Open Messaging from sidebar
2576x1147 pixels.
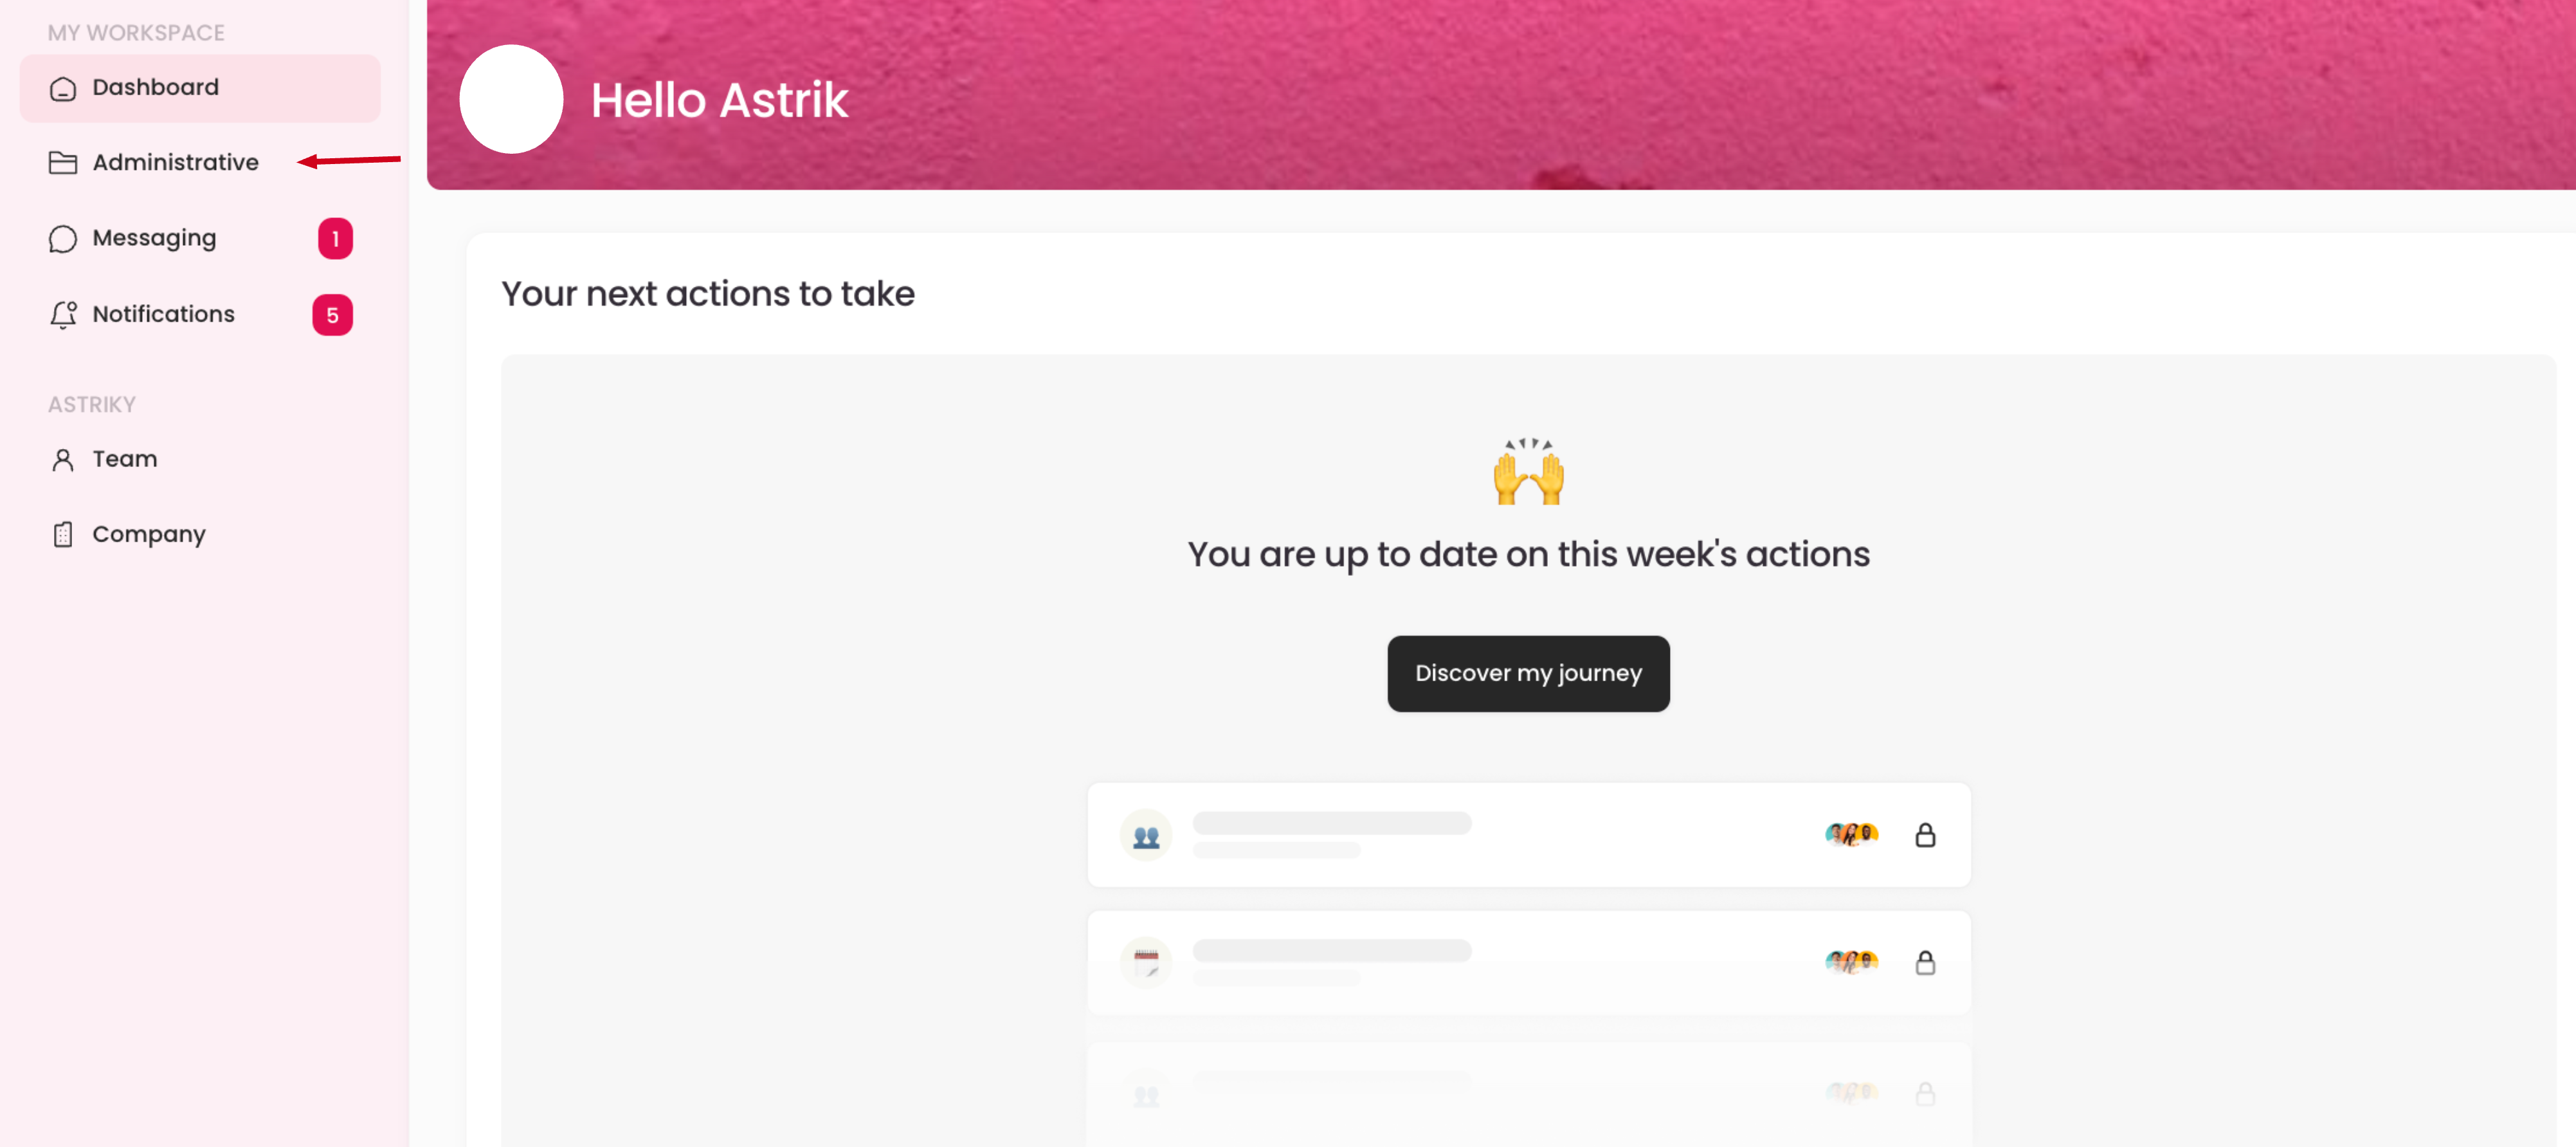154,238
